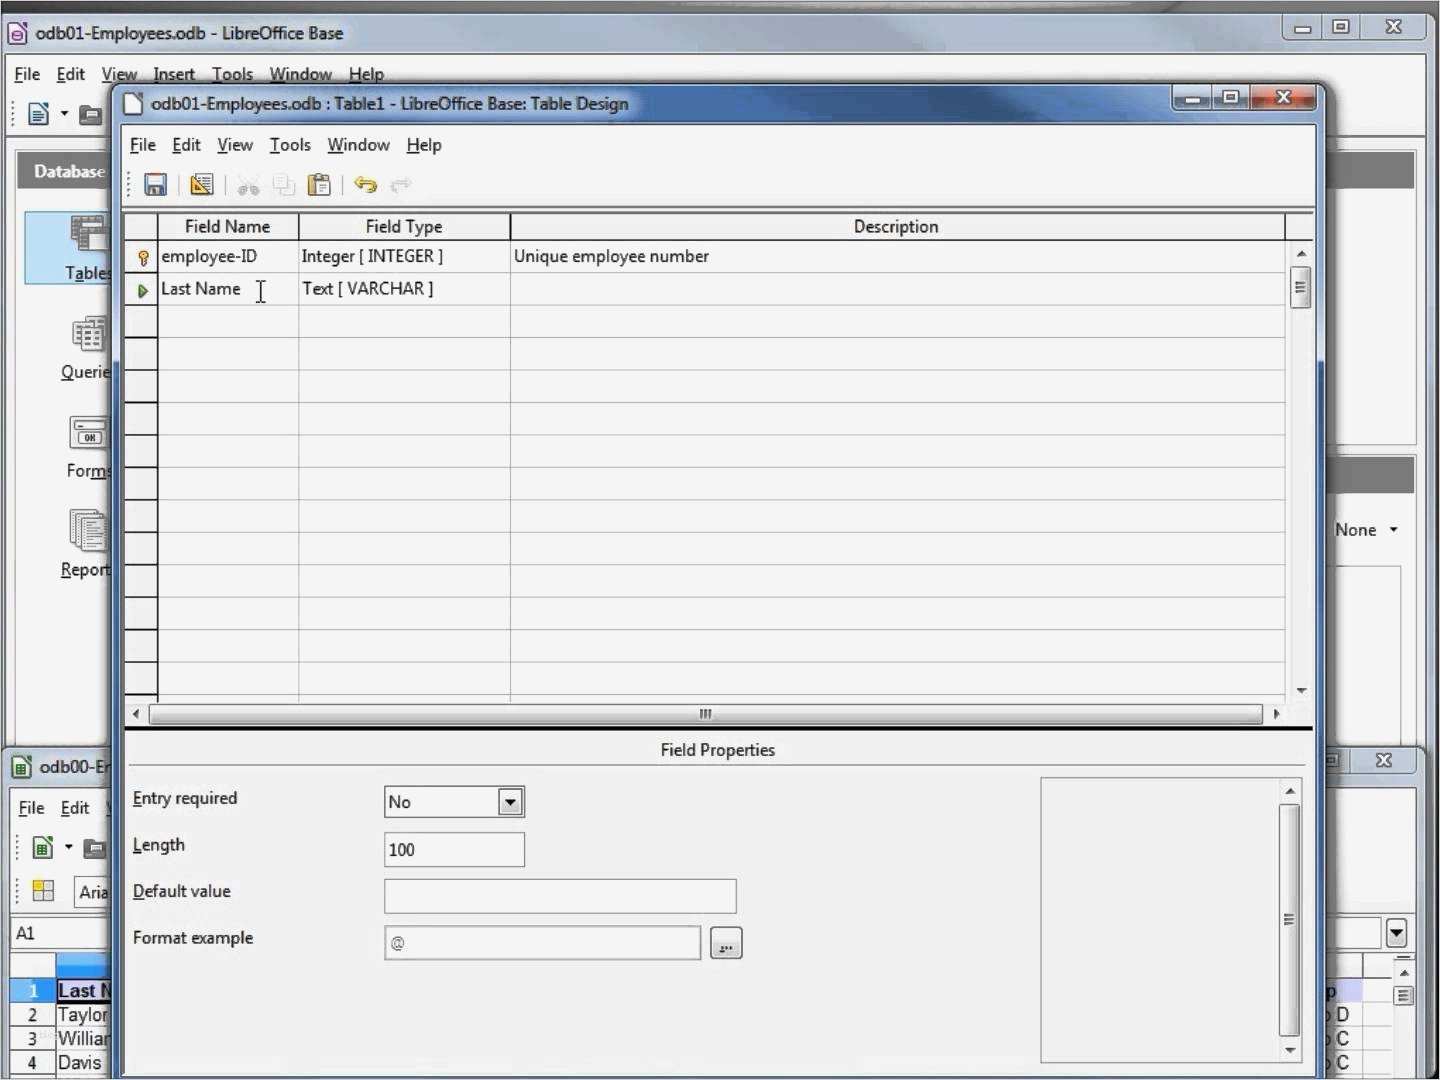This screenshot has height=1080, width=1440.
Task: Click the Save icon in Table Design toolbar
Action: pos(155,185)
